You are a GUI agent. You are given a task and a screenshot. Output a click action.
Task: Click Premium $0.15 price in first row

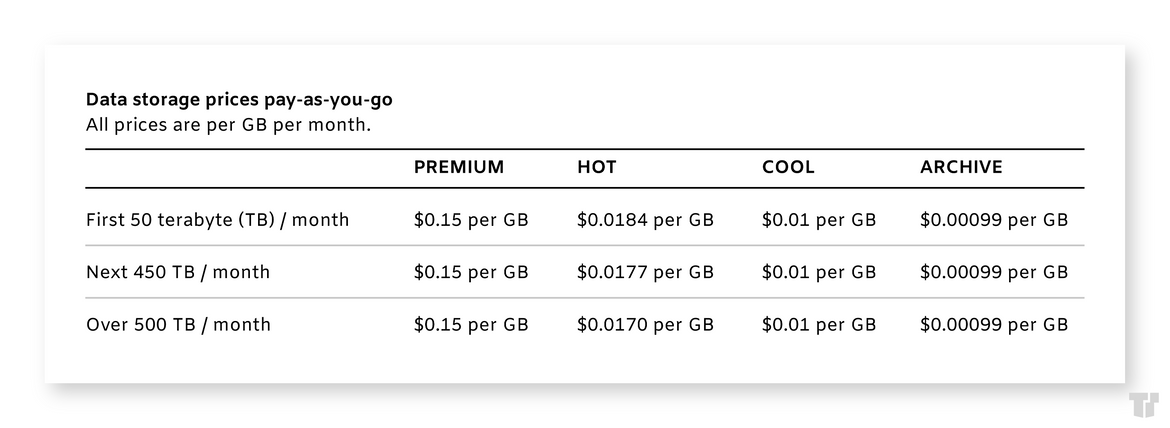[x=472, y=220]
